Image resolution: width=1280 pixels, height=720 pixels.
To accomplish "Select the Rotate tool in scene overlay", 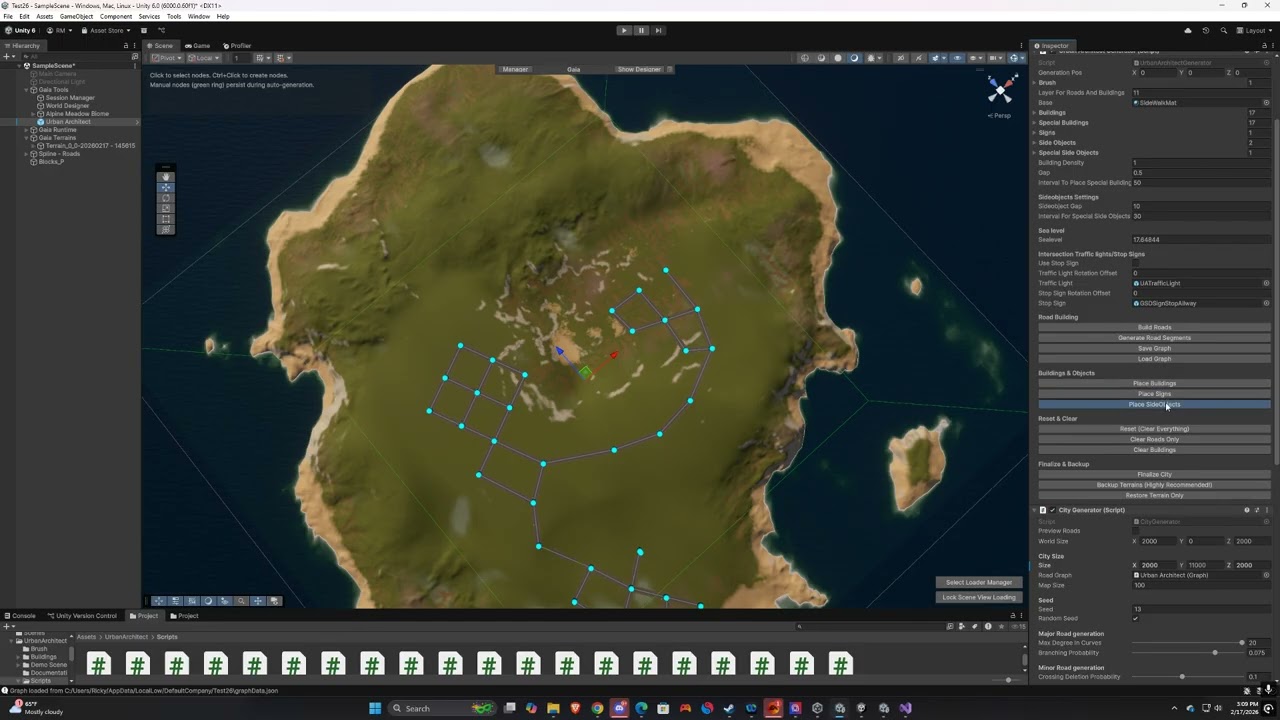I will [x=166, y=198].
